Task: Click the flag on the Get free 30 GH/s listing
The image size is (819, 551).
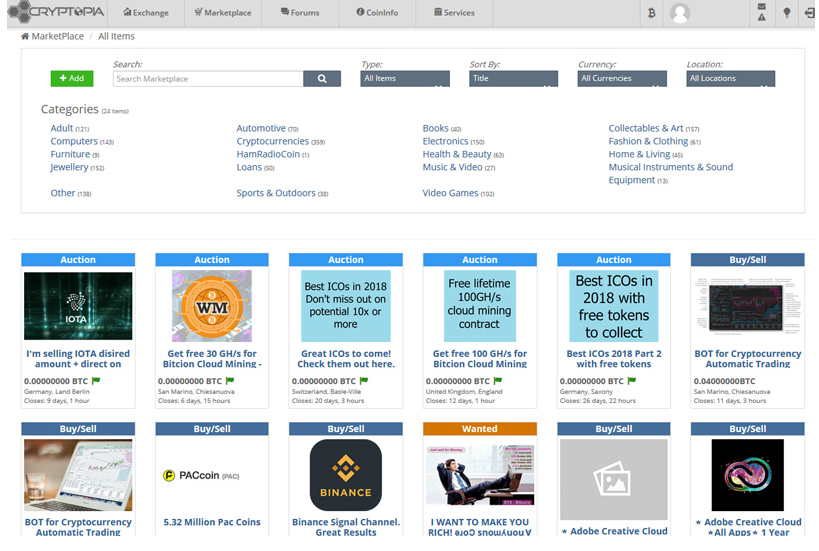Action: pyautogui.click(x=230, y=381)
